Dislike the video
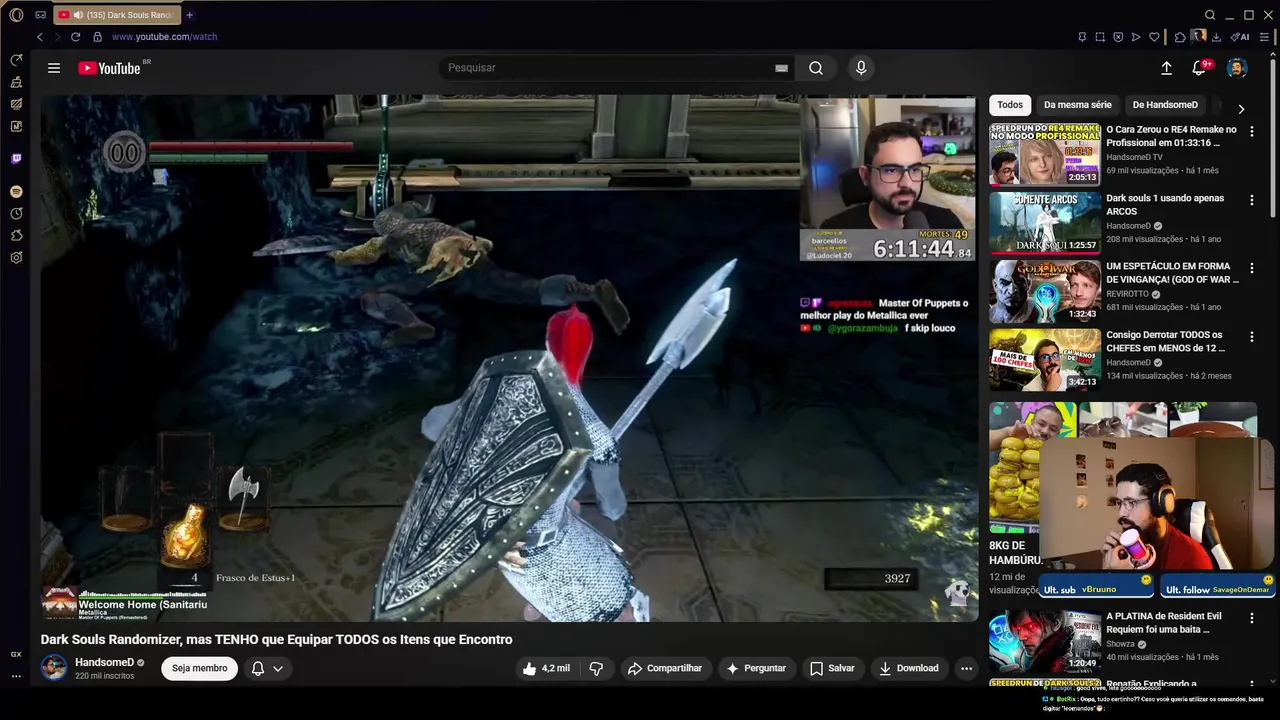Image resolution: width=1280 pixels, height=720 pixels. (x=596, y=668)
